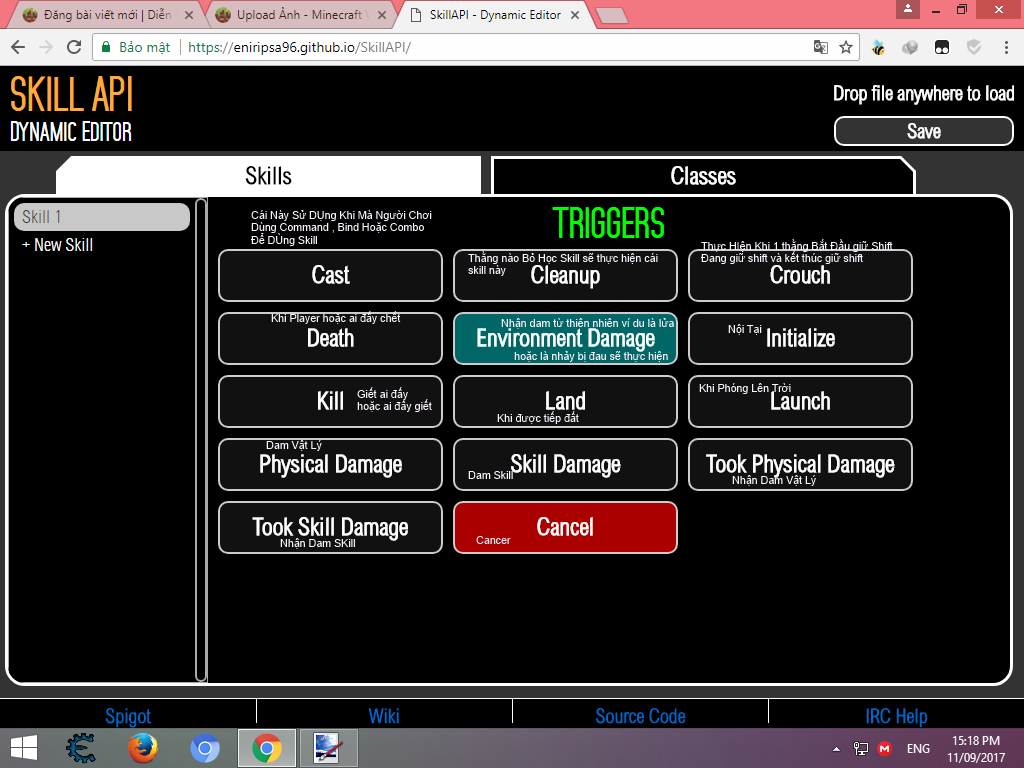Viewport: 1024px width, 768px height.
Task: Close the 'Upload Ảnh - Minecraft' tab
Action: pyautogui.click(x=382, y=14)
